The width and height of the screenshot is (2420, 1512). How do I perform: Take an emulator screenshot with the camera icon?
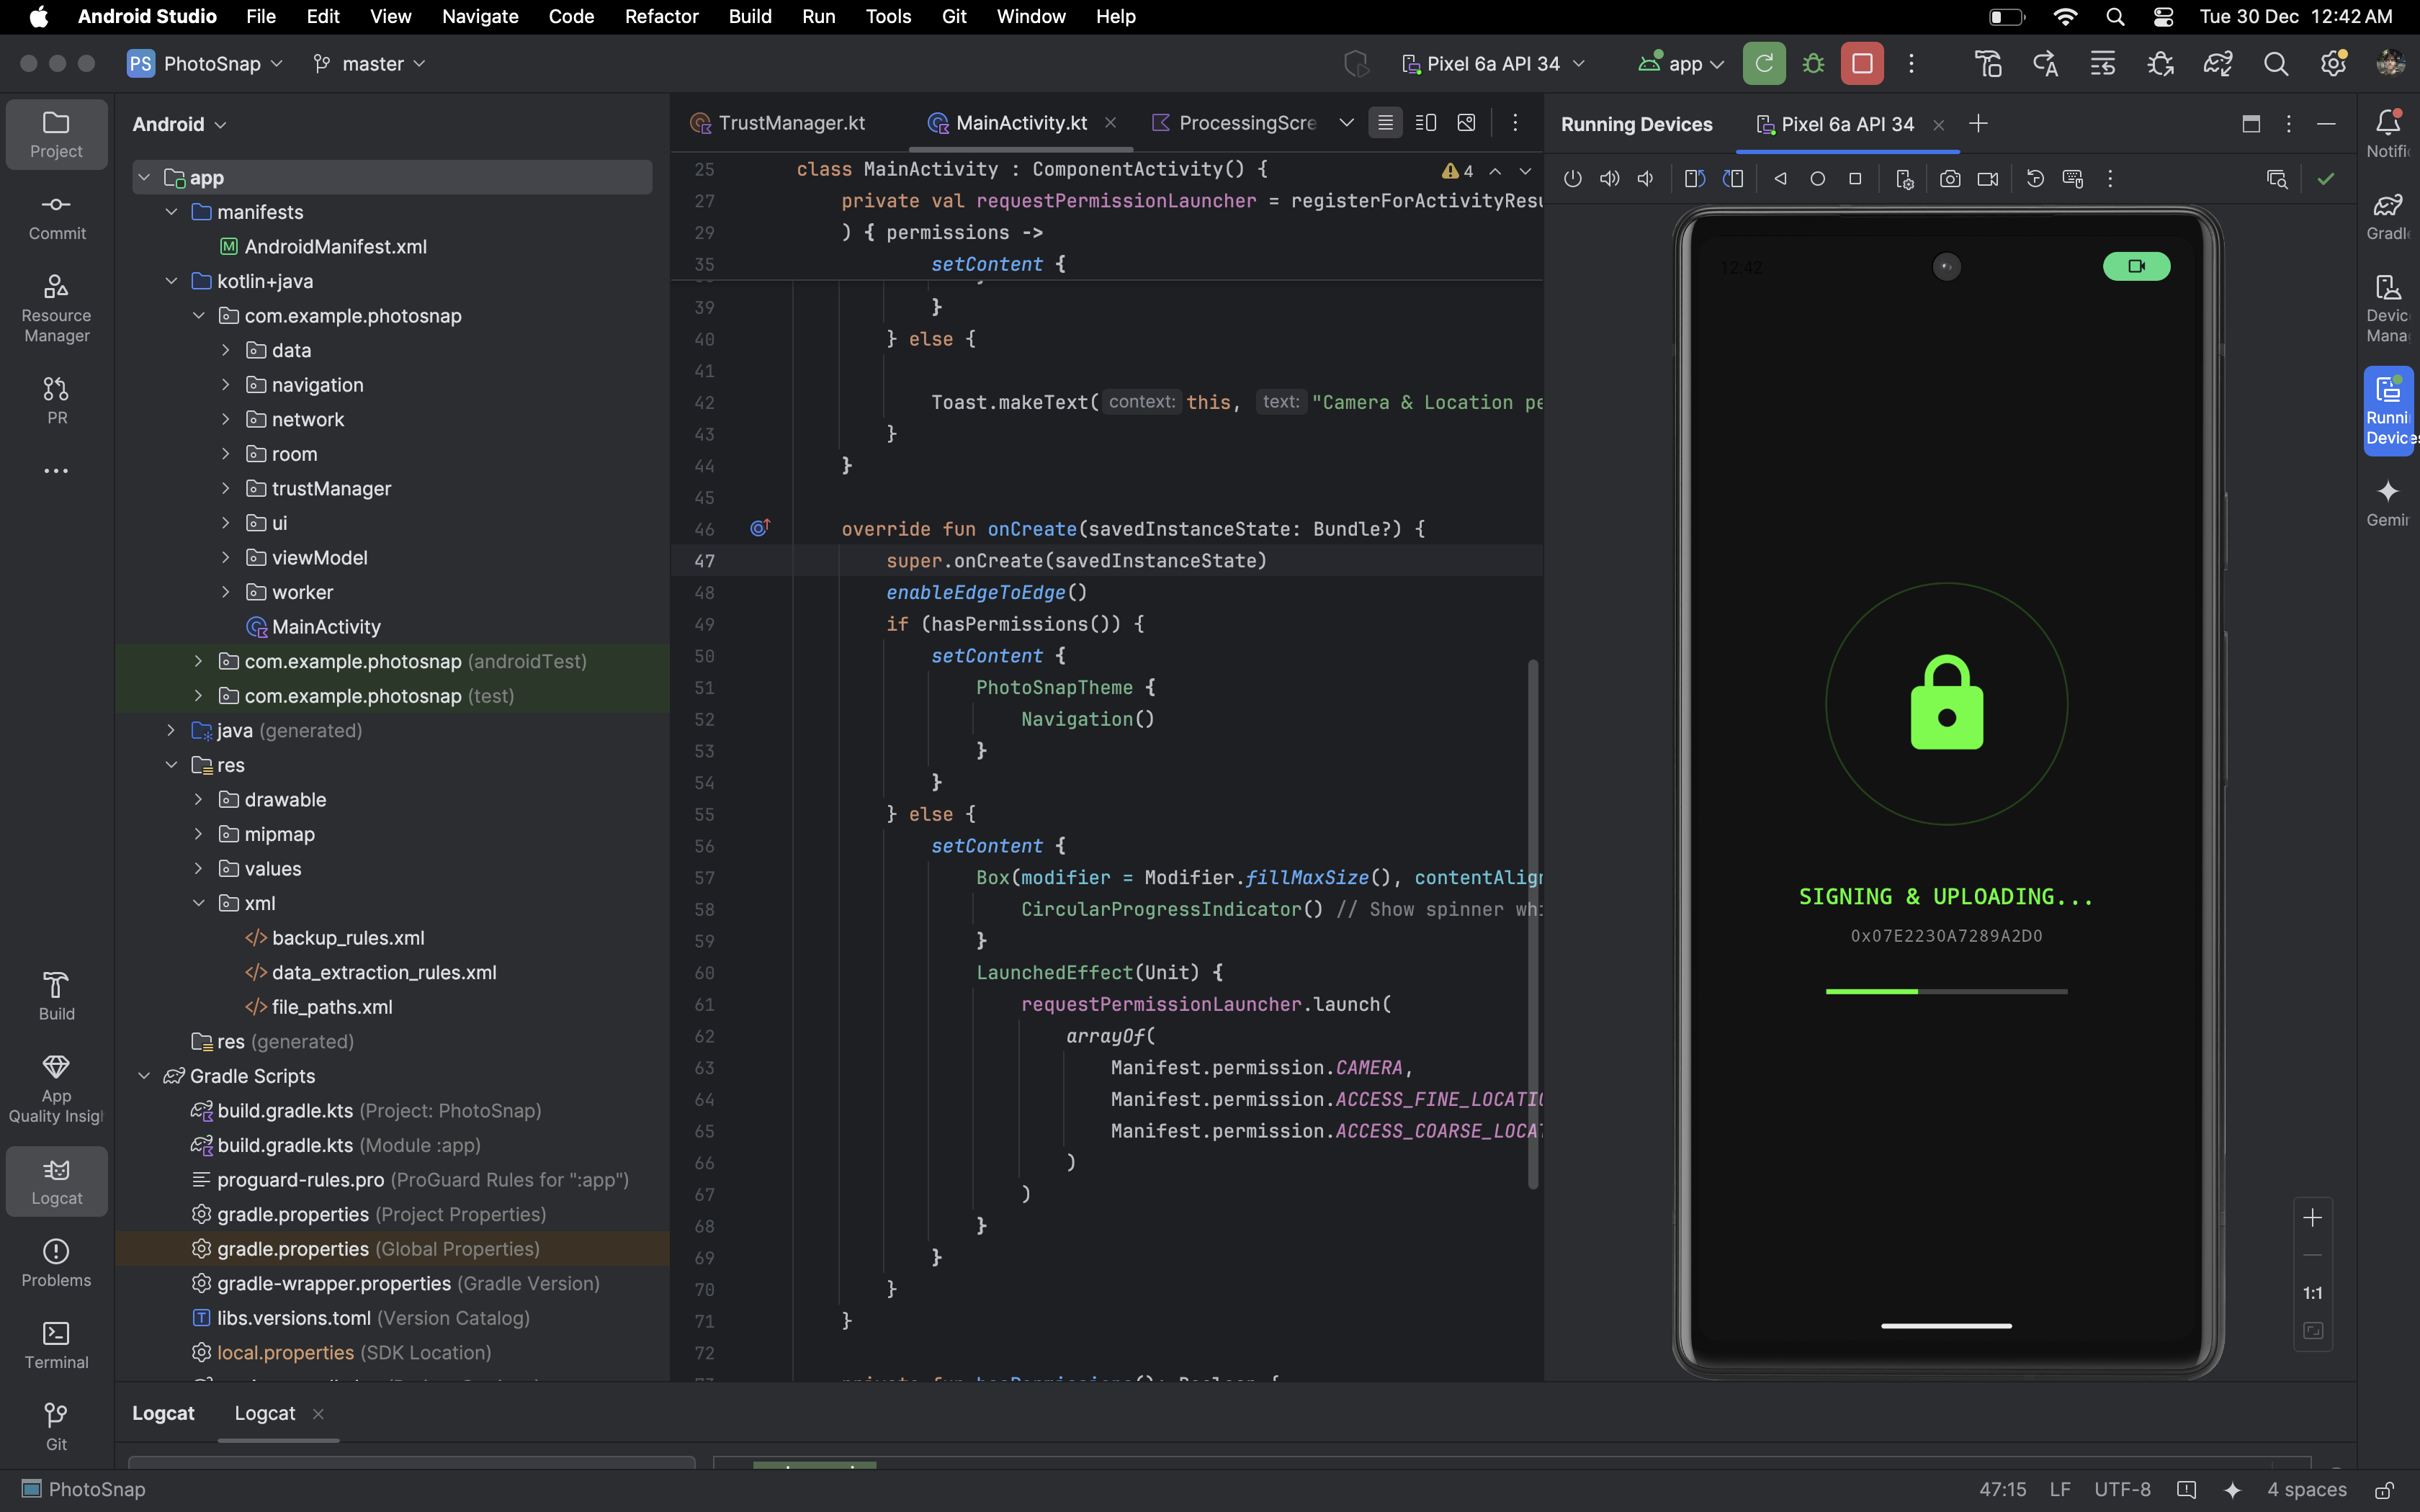tap(1949, 179)
